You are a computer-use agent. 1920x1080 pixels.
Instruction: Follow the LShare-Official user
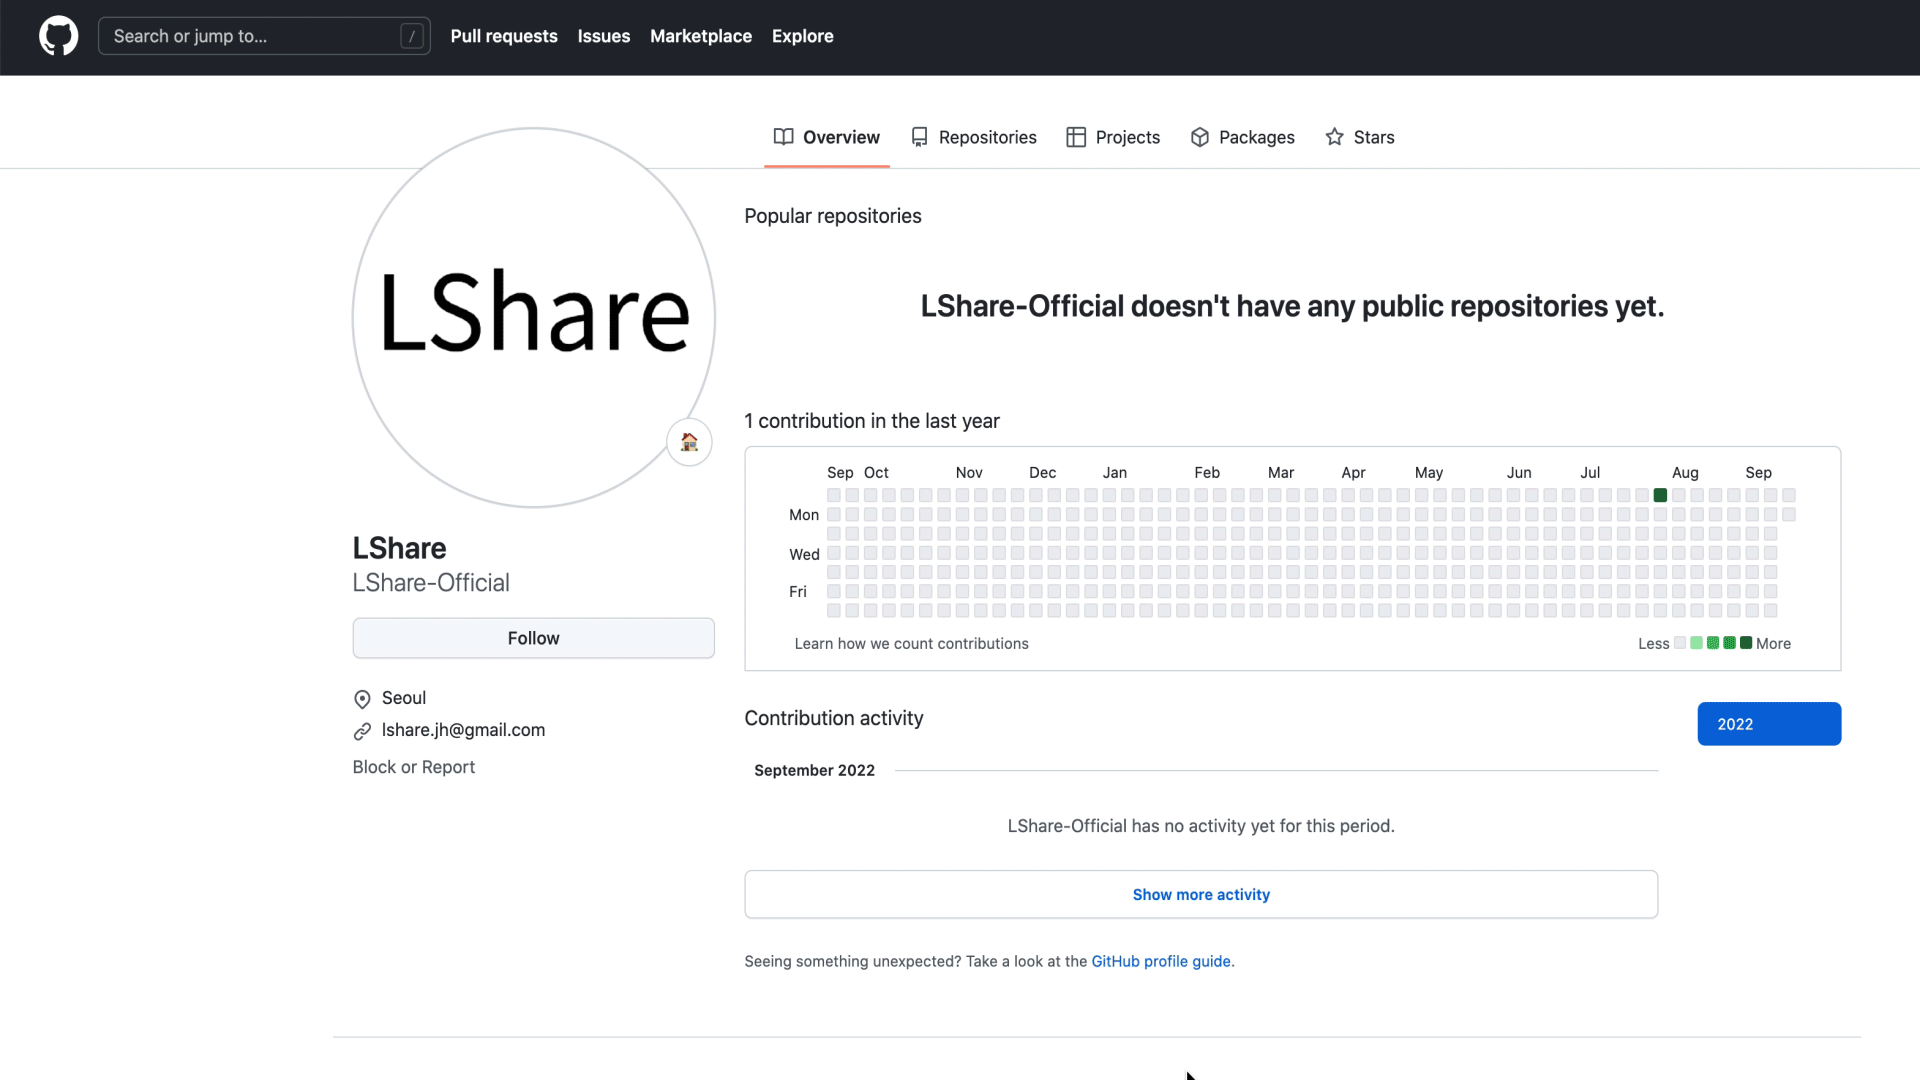click(533, 638)
